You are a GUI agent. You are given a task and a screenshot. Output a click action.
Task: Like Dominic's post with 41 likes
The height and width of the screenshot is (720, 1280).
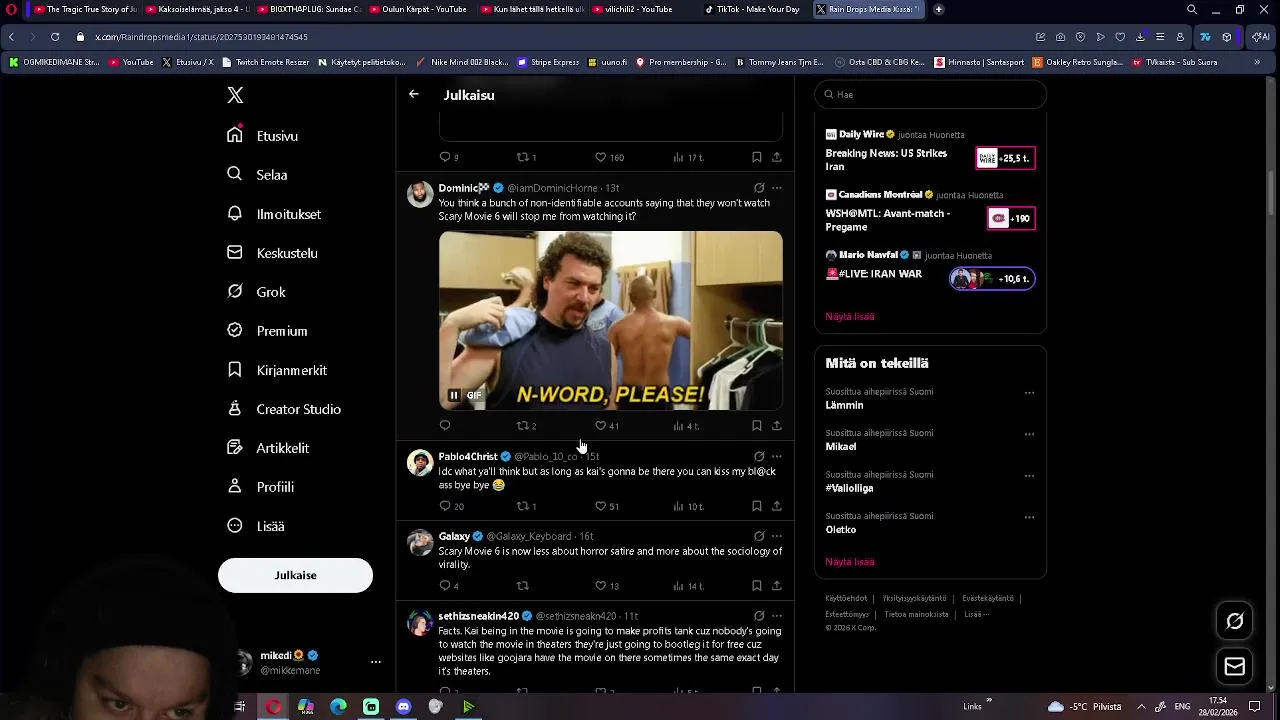coord(607,426)
